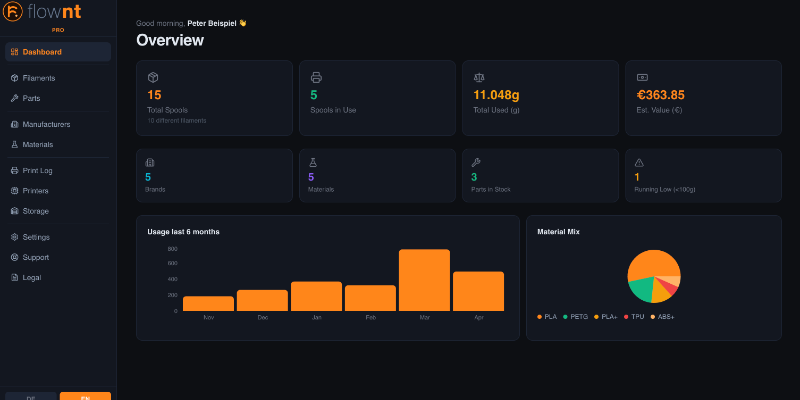
Task: Click the Print Log printer icon
Action: point(14,171)
